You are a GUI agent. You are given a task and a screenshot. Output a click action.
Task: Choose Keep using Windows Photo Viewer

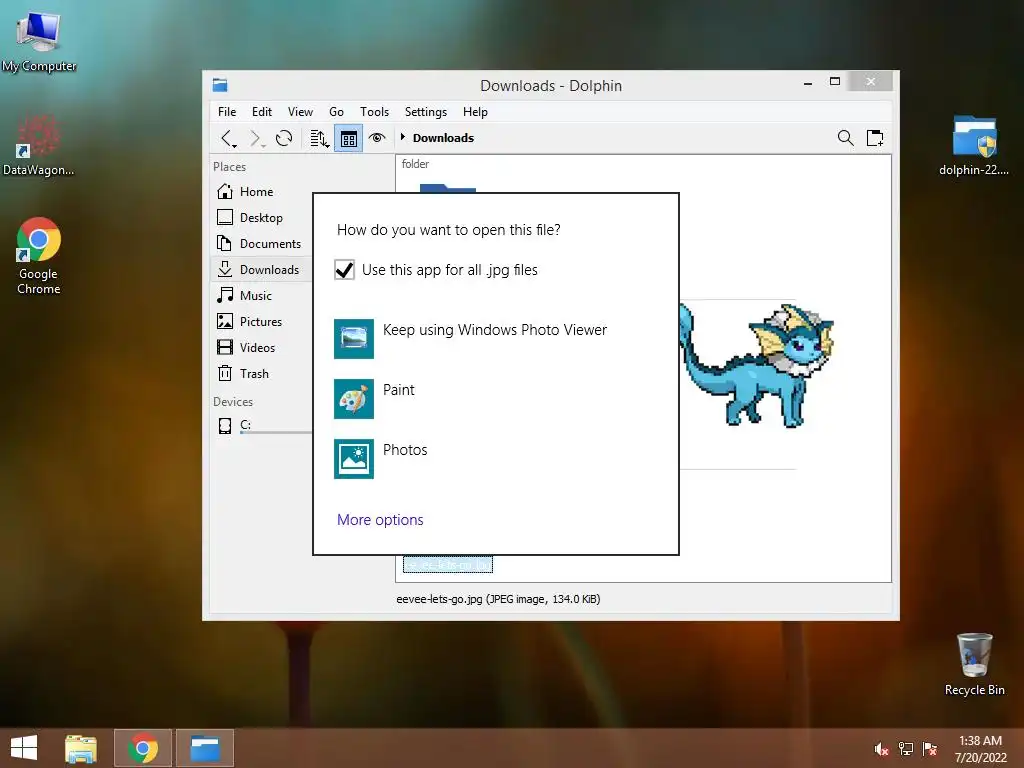click(496, 338)
